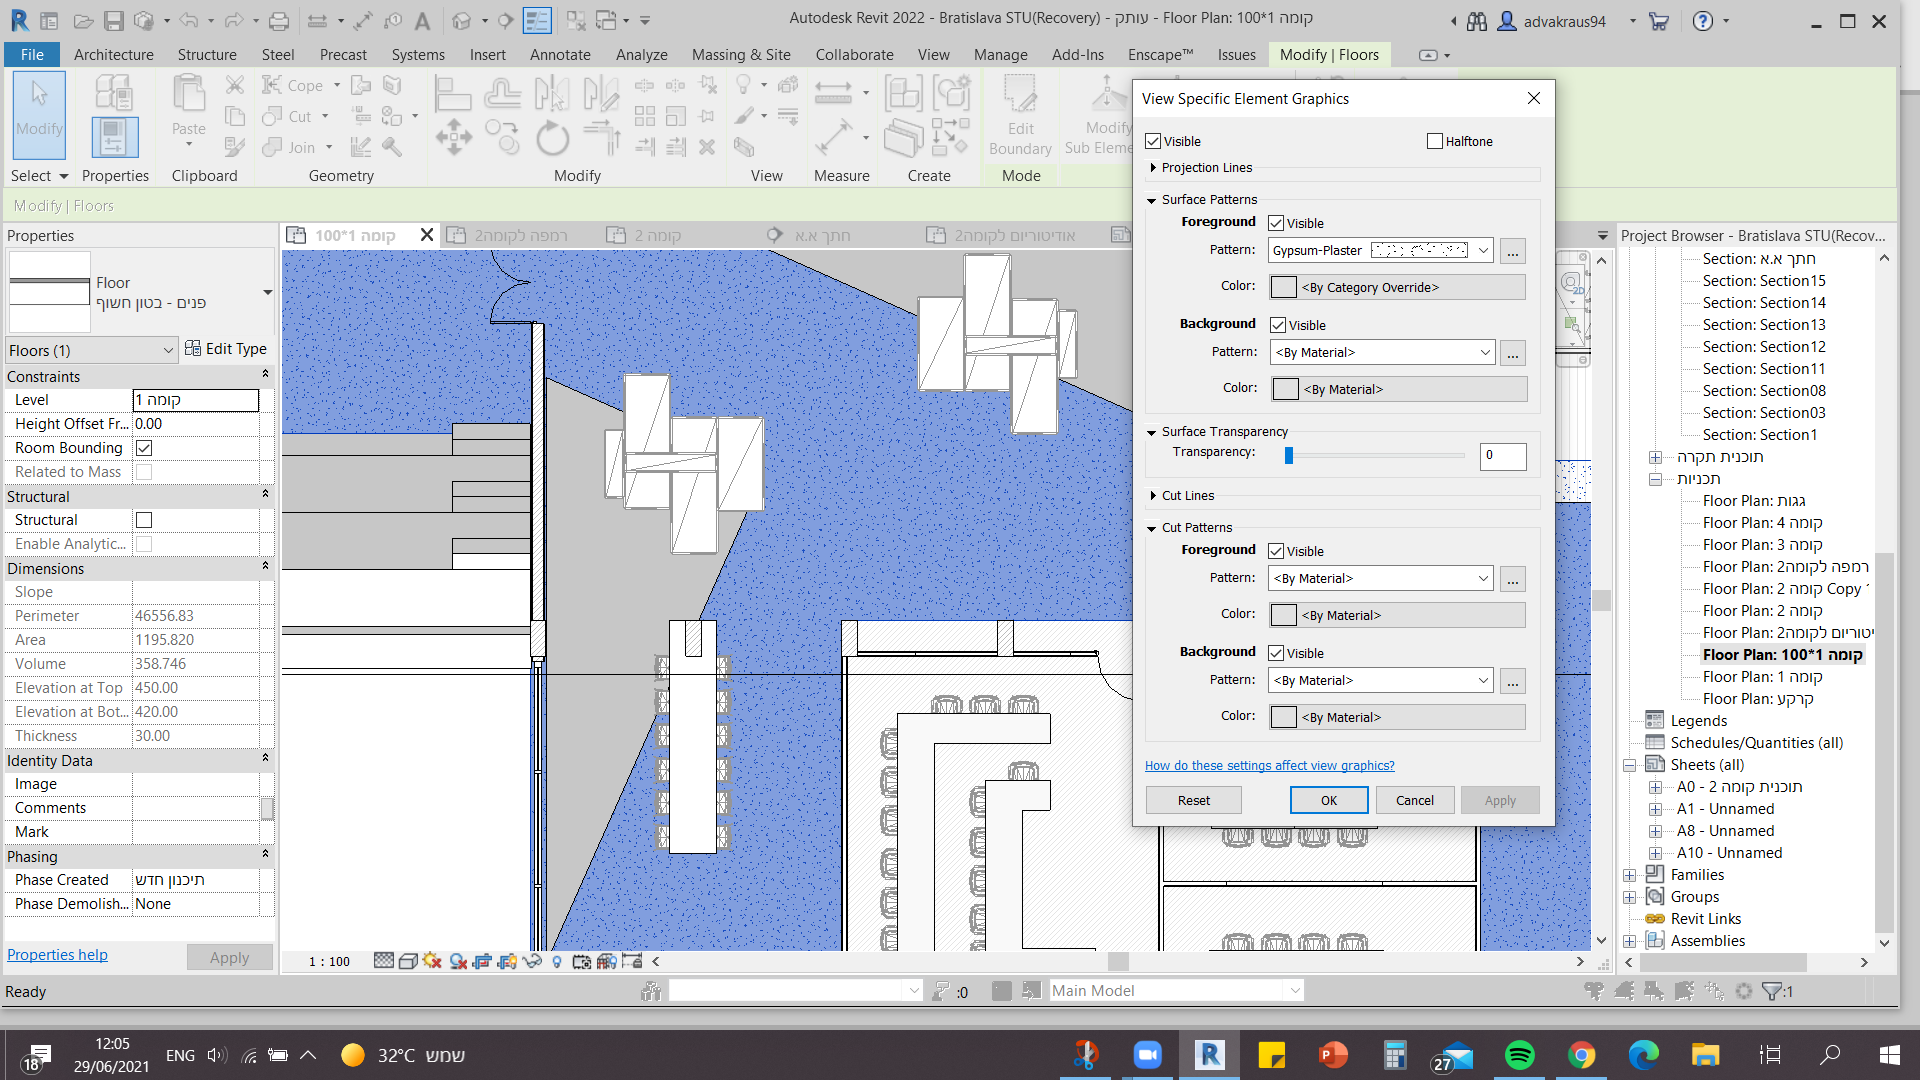
Task: Open the Gypsum-Plaster pattern dropdown
Action: click(x=1483, y=250)
